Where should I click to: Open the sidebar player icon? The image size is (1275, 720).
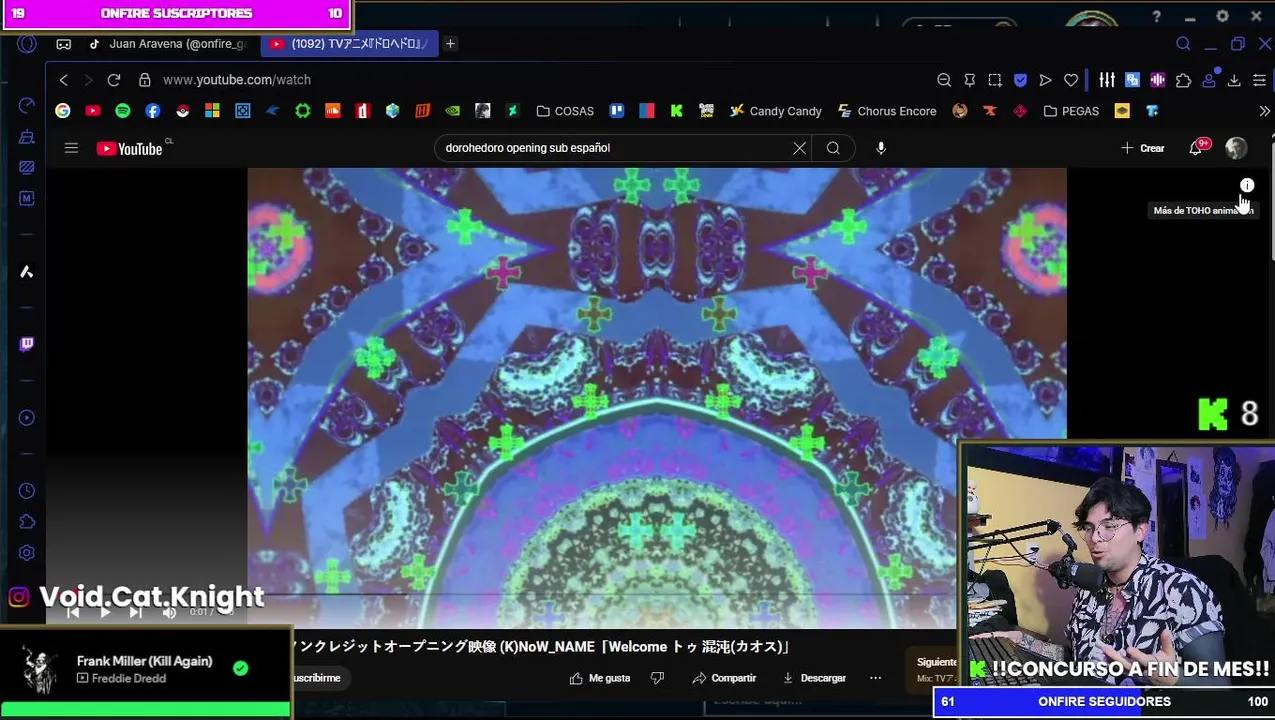click(x=27, y=418)
